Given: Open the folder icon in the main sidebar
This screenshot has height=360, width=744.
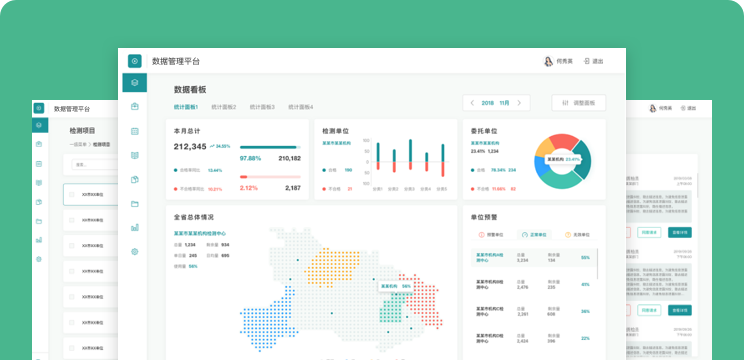Looking at the screenshot, I should click(x=135, y=204).
